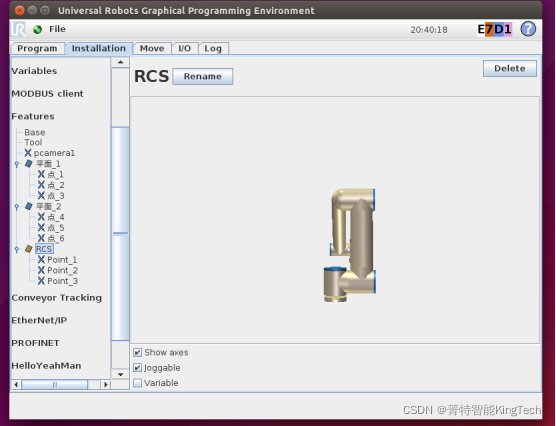
Task: Click the horizontal scrollbar thumb
Action: 55,384
